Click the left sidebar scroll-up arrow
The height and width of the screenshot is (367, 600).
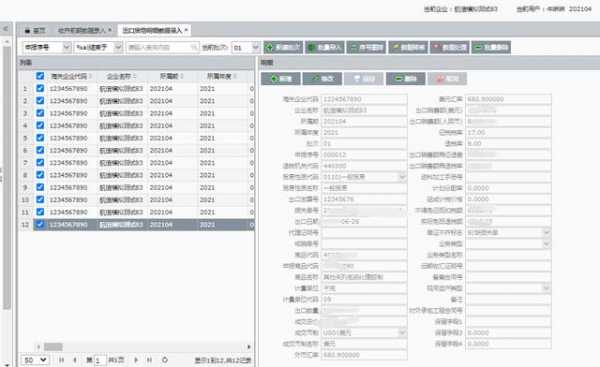tap(7, 41)
